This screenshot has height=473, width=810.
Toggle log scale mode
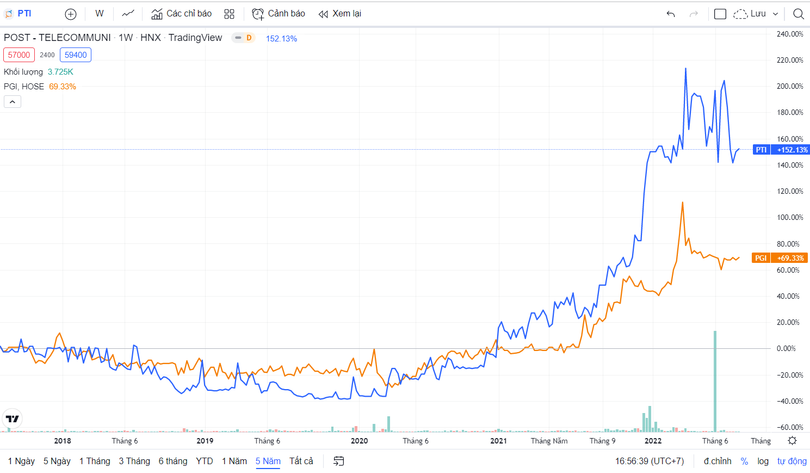click(x=763, y=461)
